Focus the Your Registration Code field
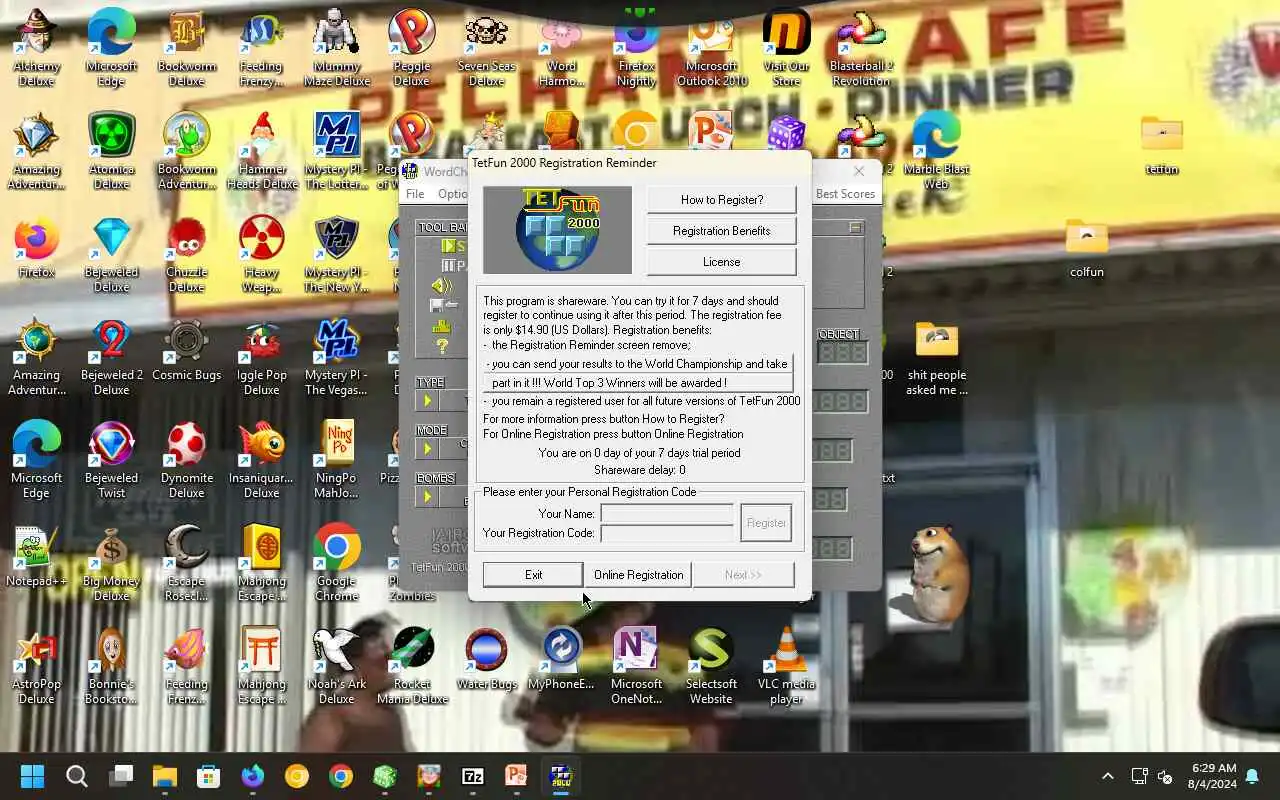Screen dimensions: 1280x800 click(x=667, y=533)
